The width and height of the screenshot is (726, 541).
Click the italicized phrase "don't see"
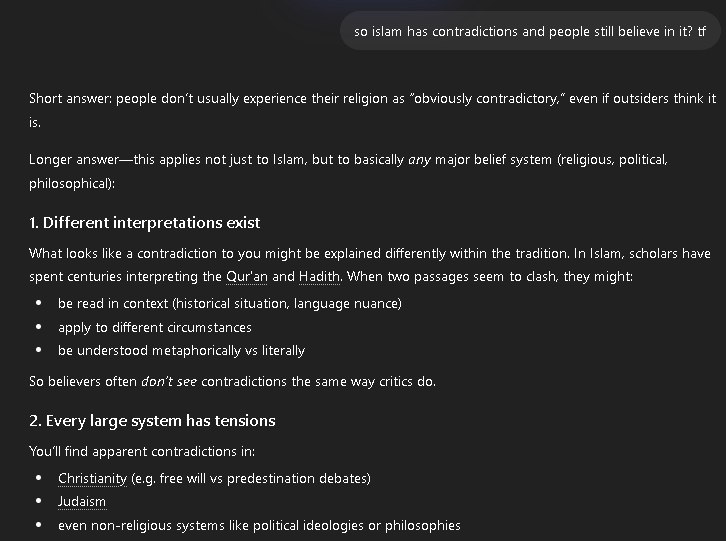click(169, 381)
